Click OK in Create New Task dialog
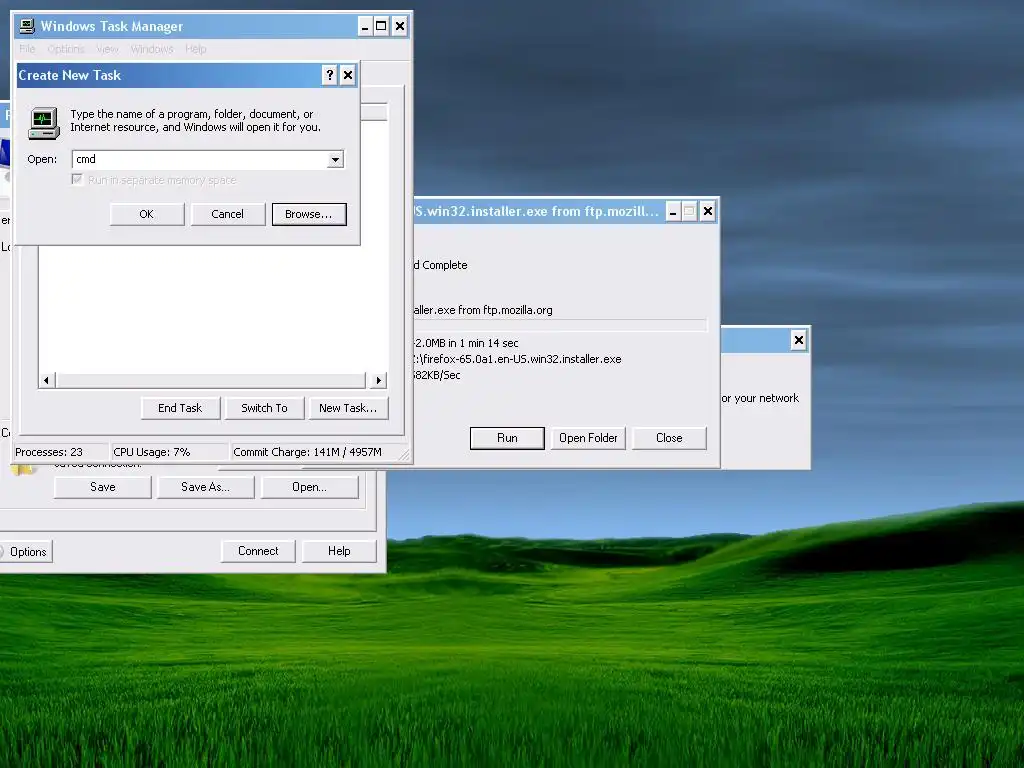Image resolution: width=1024 pixels, height=768 pixels. (x=147, y=214)
